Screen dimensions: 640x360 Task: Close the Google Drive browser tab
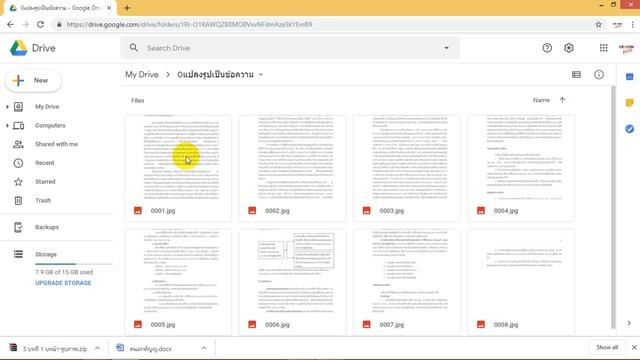pyautogui.click(x=109, y=8)
